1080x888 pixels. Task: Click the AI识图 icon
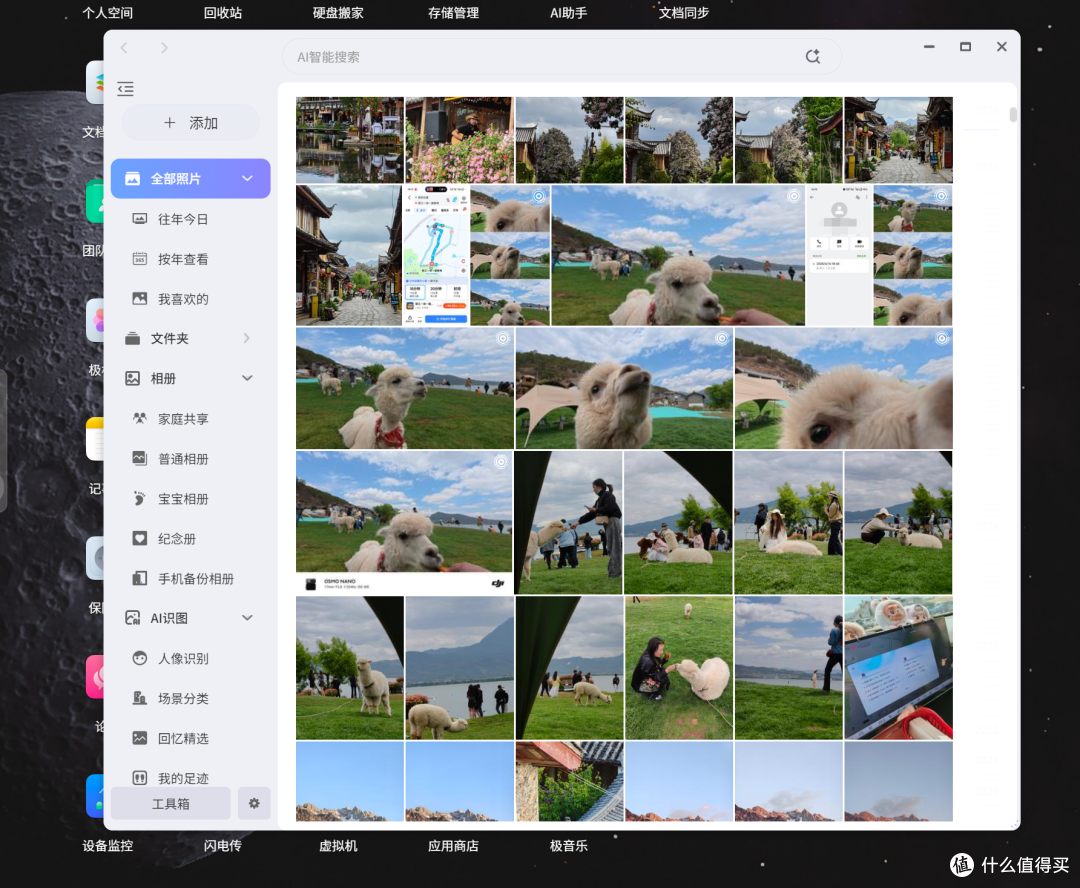point(132,618)
